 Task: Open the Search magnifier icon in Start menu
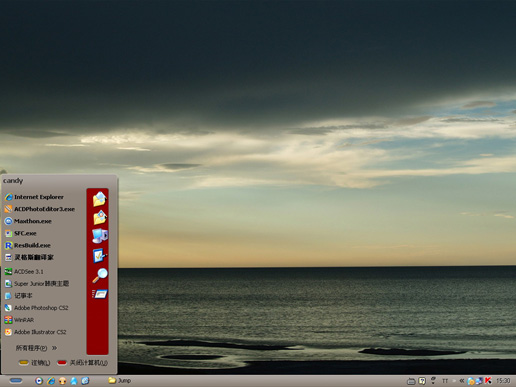point(100,275)
